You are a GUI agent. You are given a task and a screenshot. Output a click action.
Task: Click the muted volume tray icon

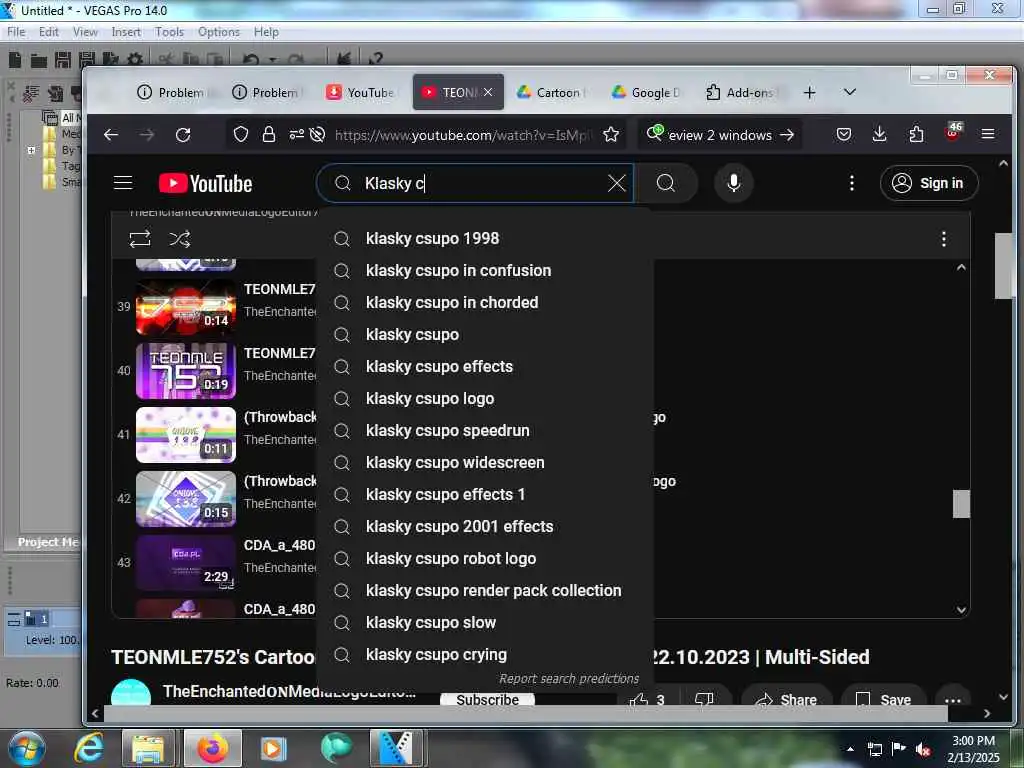click(x=923, y=749)
